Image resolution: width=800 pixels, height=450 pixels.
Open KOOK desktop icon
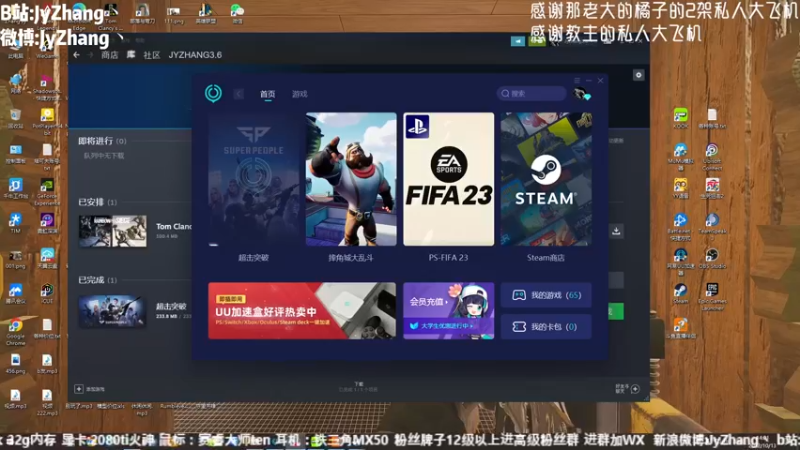[x=681, y=118]
